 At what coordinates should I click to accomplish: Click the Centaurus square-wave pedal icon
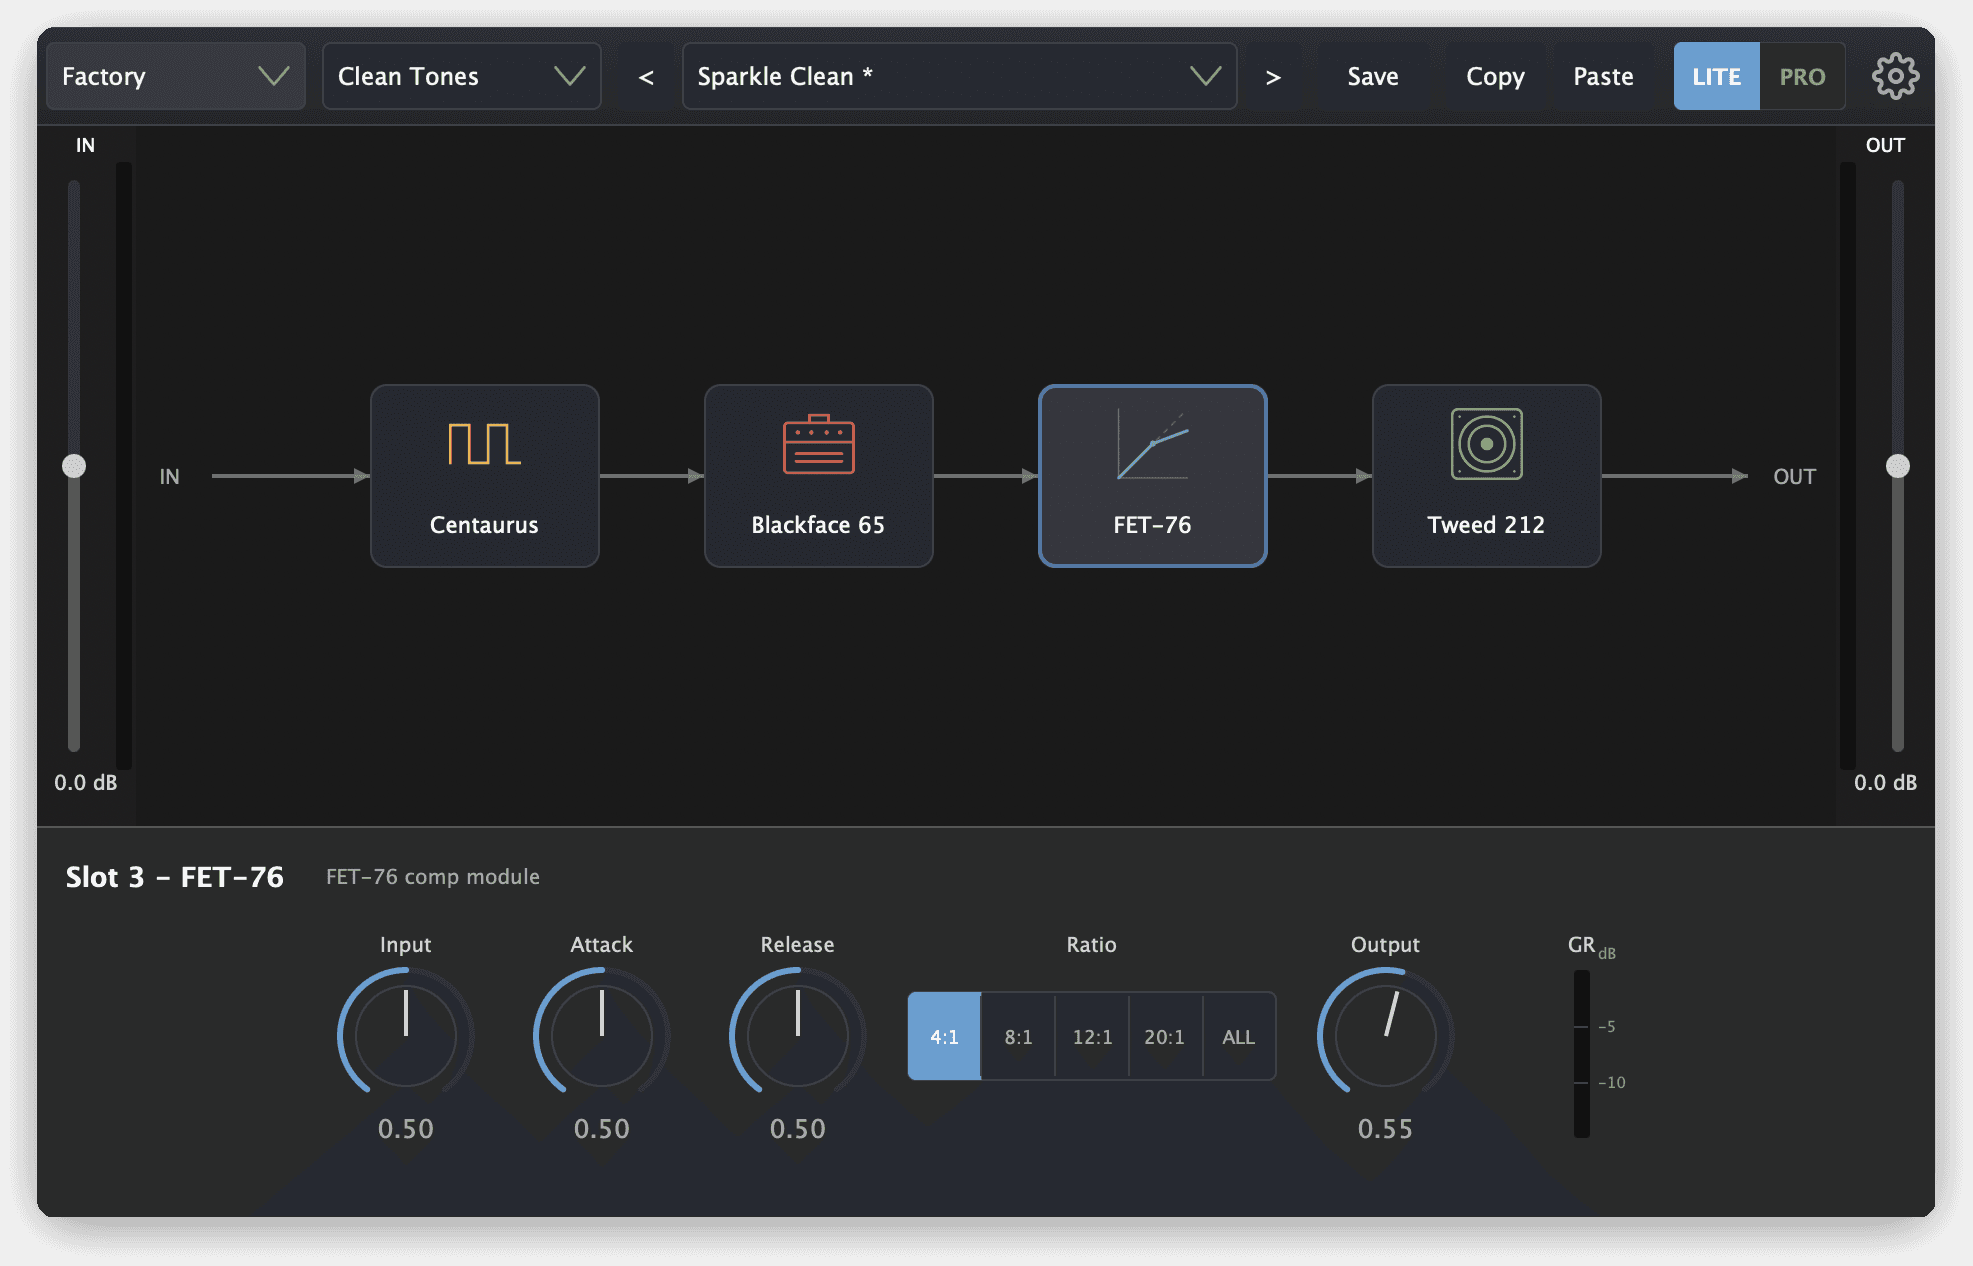click(x=484, y=444)
